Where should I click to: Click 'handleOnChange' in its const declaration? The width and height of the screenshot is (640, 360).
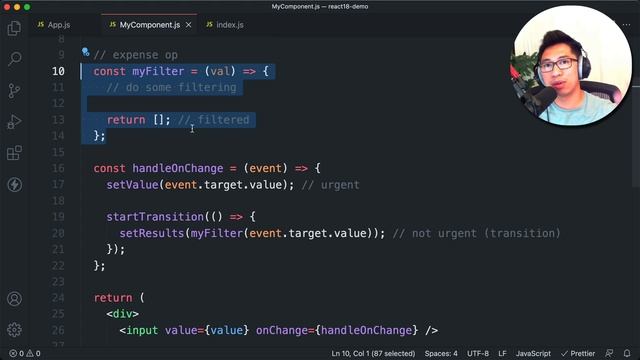(178, 169)
